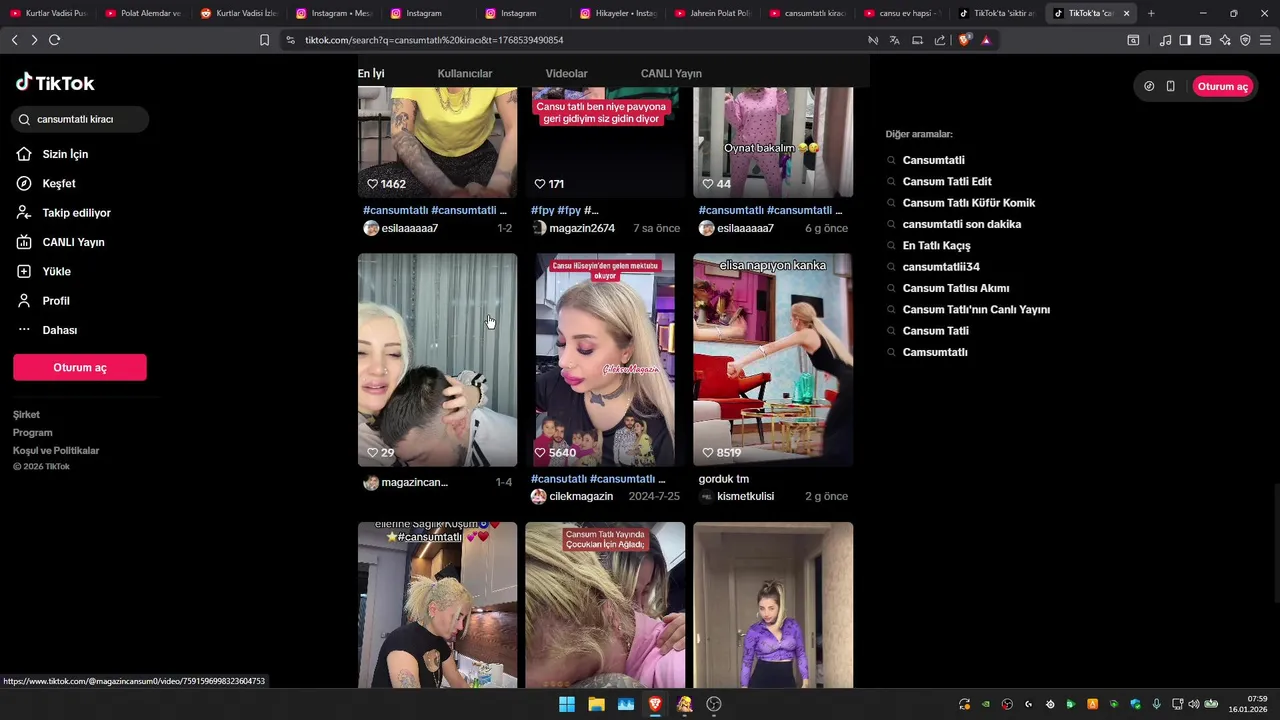Click the search field with cansumtatlı kiracı

80,119
